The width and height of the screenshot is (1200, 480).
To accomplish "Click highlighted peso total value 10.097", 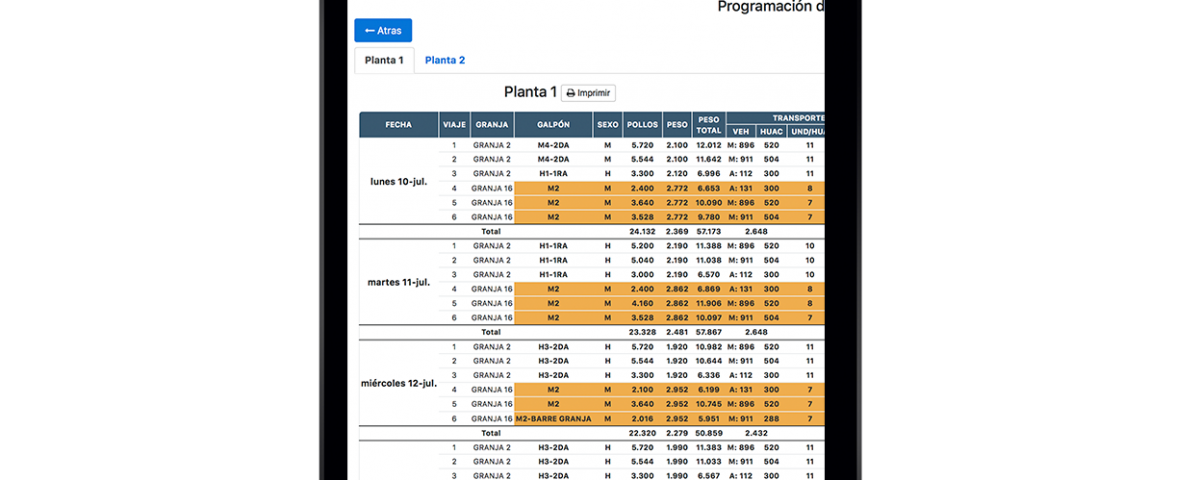I will coord(709,317).
